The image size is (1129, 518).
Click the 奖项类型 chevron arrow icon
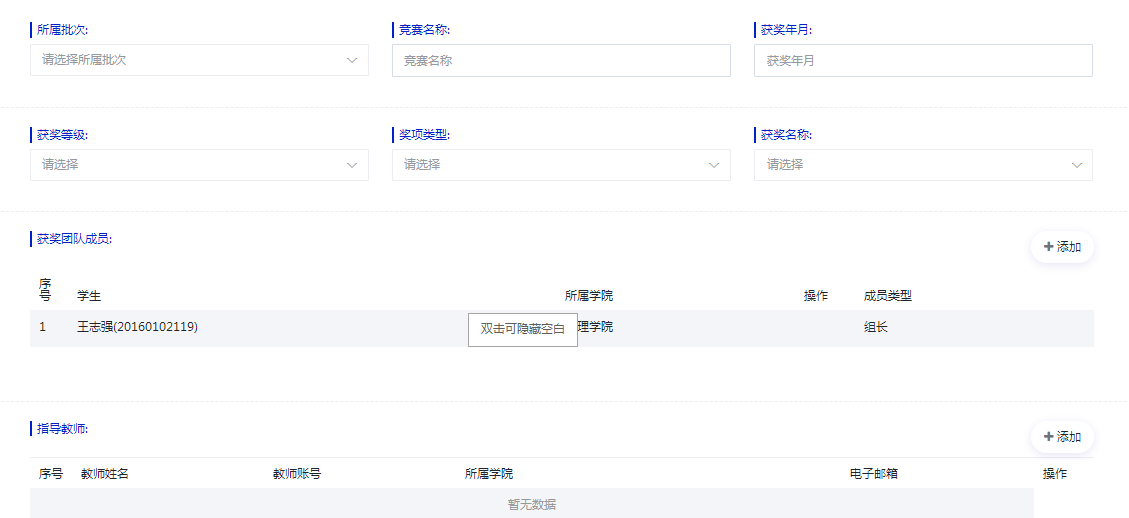(714, 165)
